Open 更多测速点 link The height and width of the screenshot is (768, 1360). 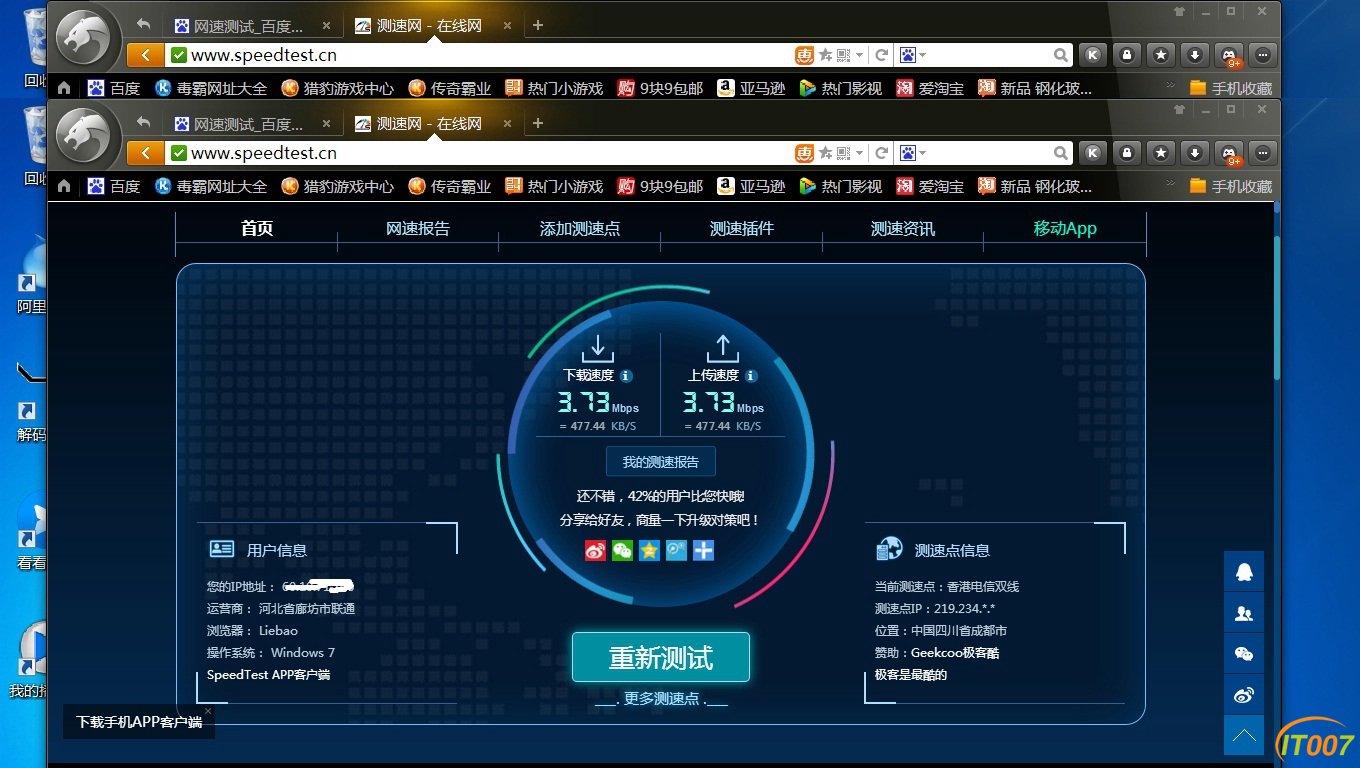(661, 699)
